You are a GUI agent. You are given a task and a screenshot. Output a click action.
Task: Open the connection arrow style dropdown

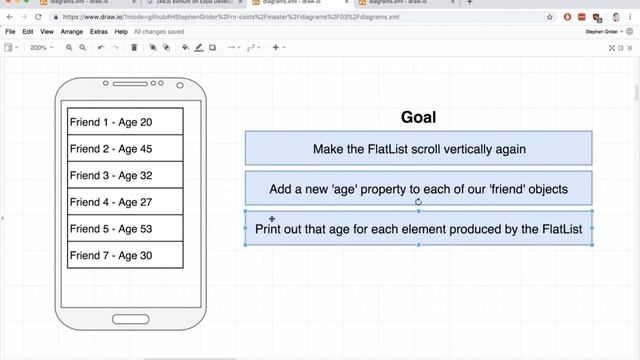click(234, 48)
